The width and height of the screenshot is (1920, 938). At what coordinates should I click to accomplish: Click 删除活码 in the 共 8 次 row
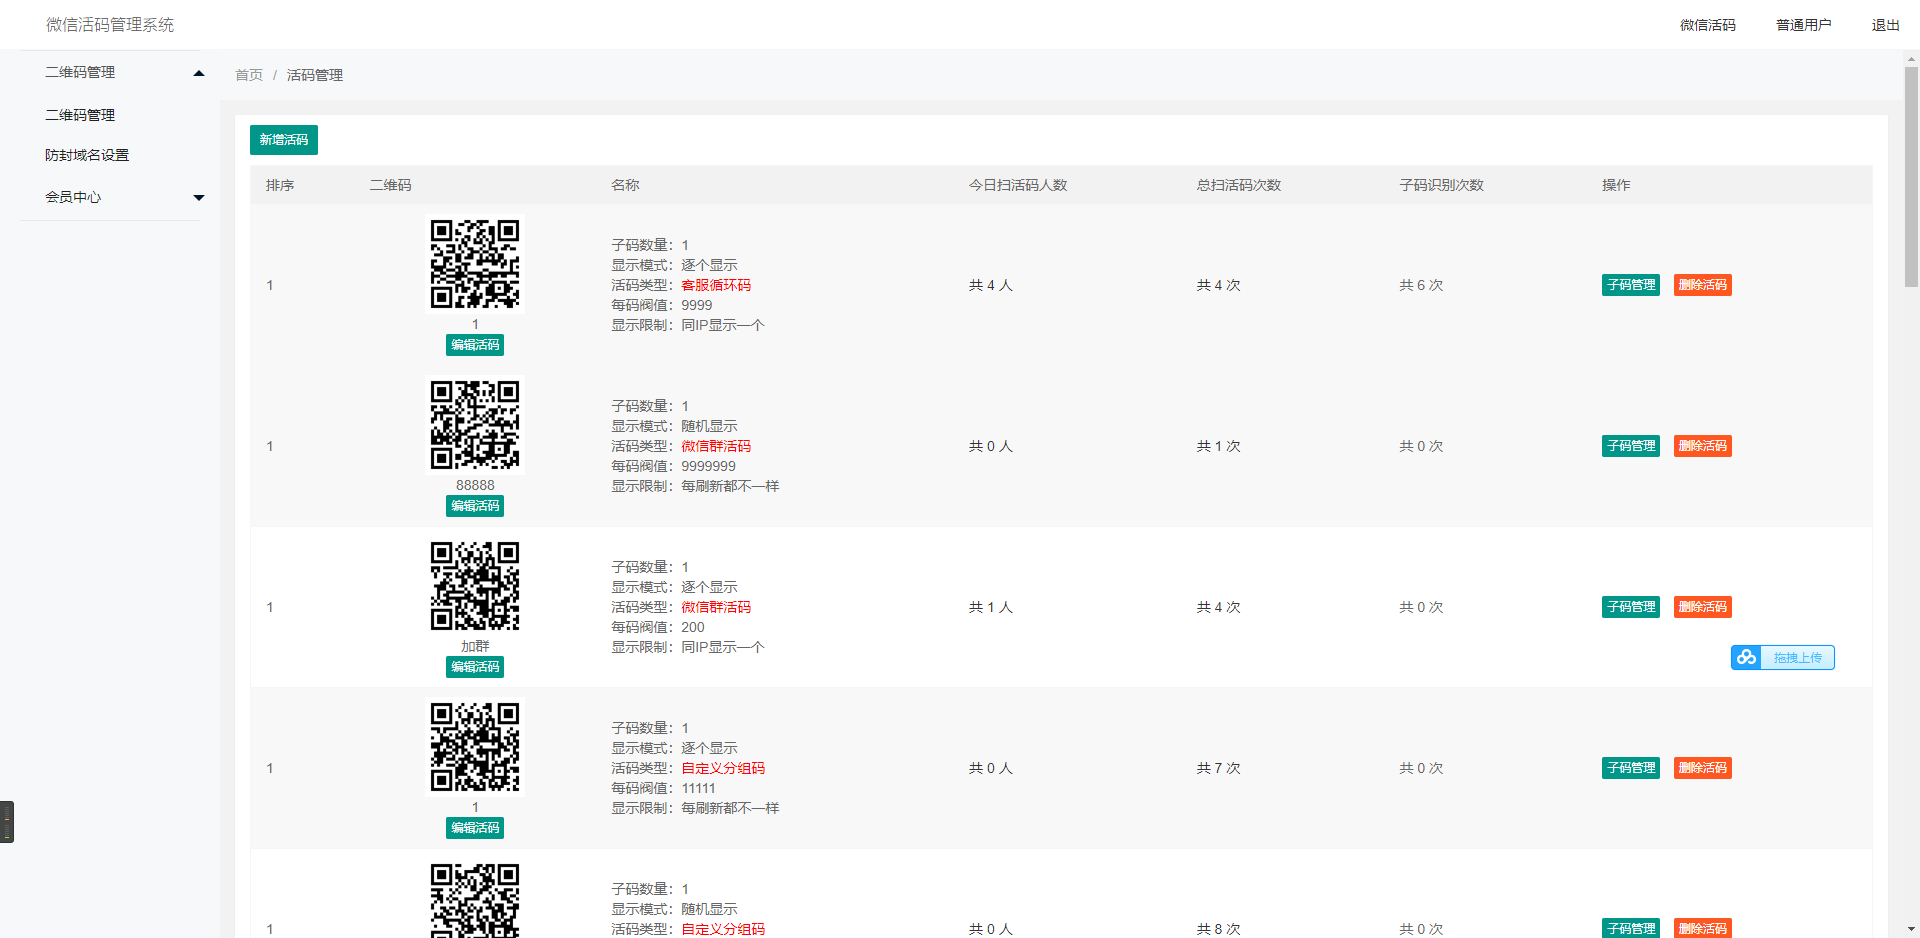1703,928
